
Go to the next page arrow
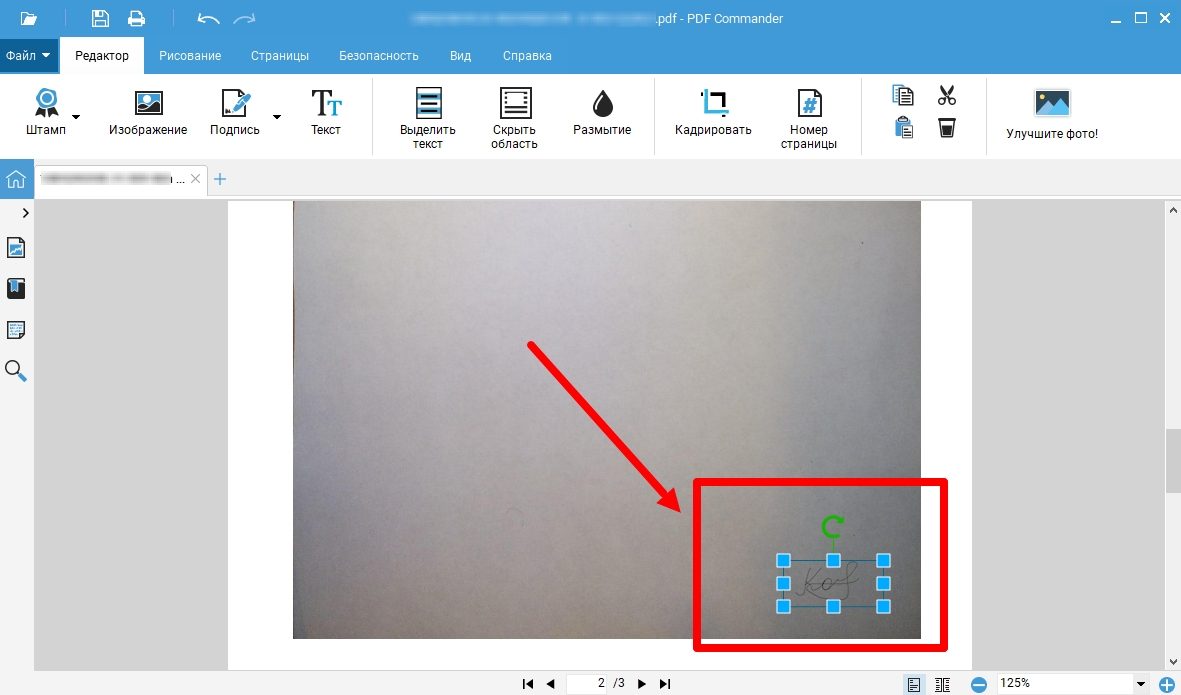click(x=642, y=684)
